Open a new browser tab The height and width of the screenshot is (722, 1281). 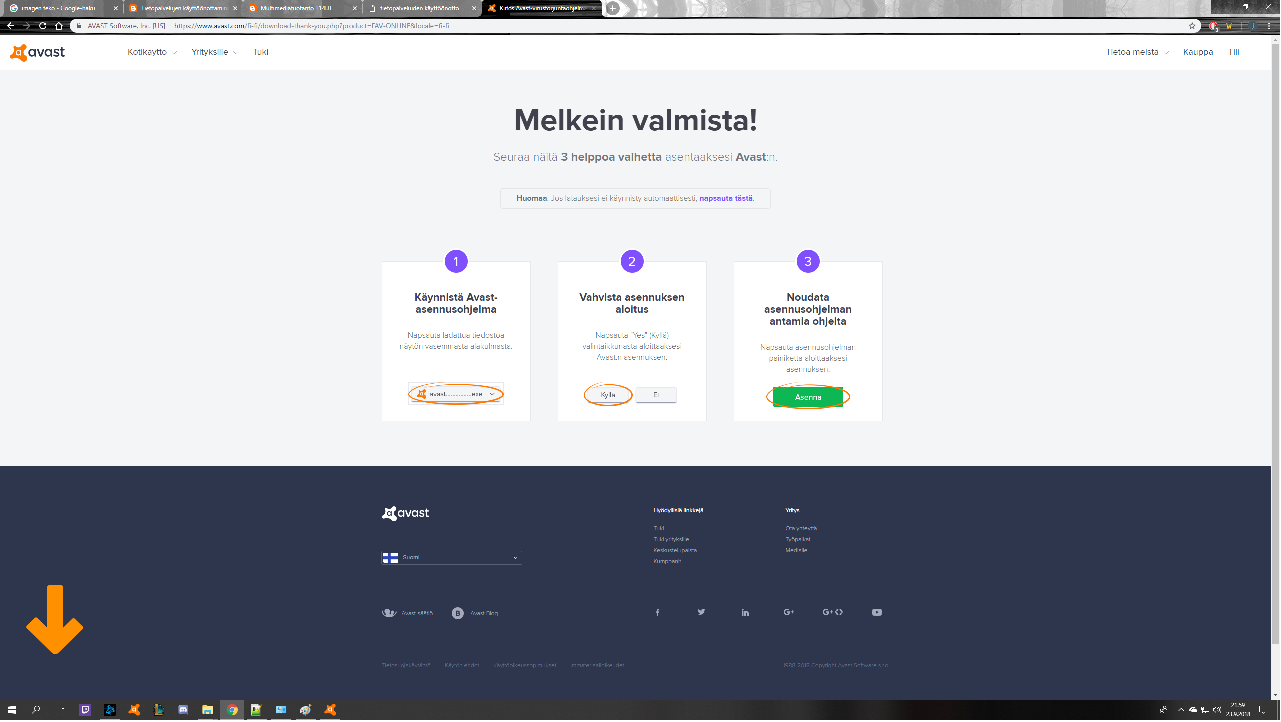pos(613,8)
